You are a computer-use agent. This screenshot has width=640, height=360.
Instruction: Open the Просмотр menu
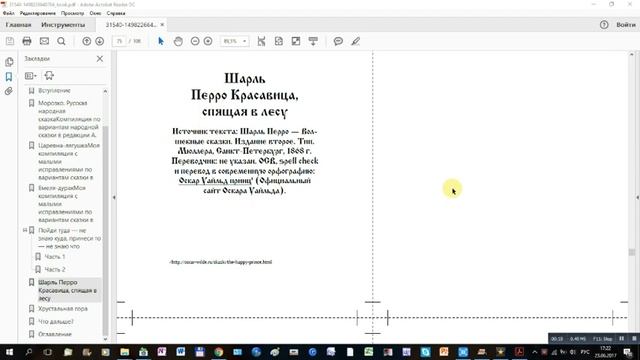click(72, 13)
